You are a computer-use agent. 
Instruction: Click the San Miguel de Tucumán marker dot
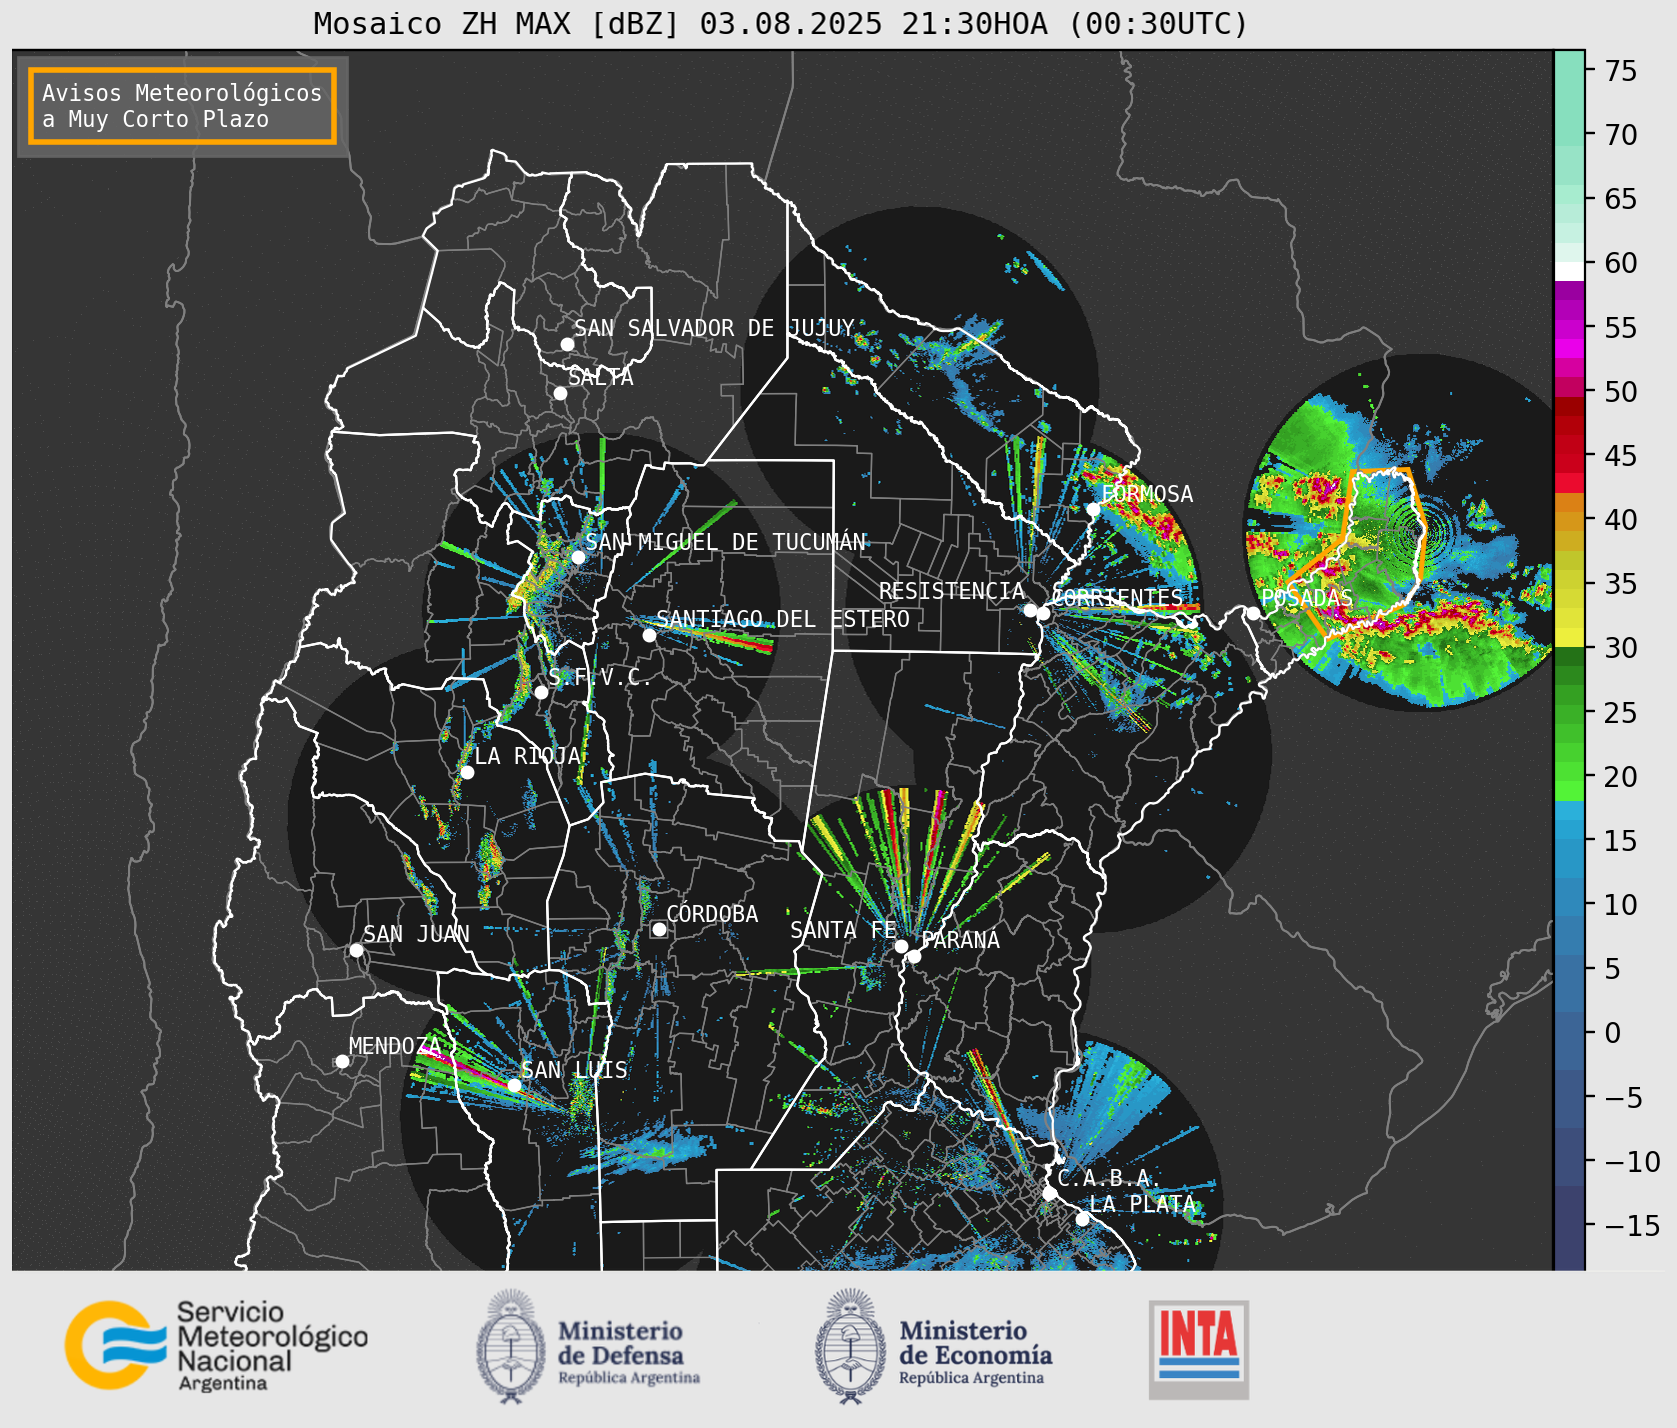coord(578,557)
